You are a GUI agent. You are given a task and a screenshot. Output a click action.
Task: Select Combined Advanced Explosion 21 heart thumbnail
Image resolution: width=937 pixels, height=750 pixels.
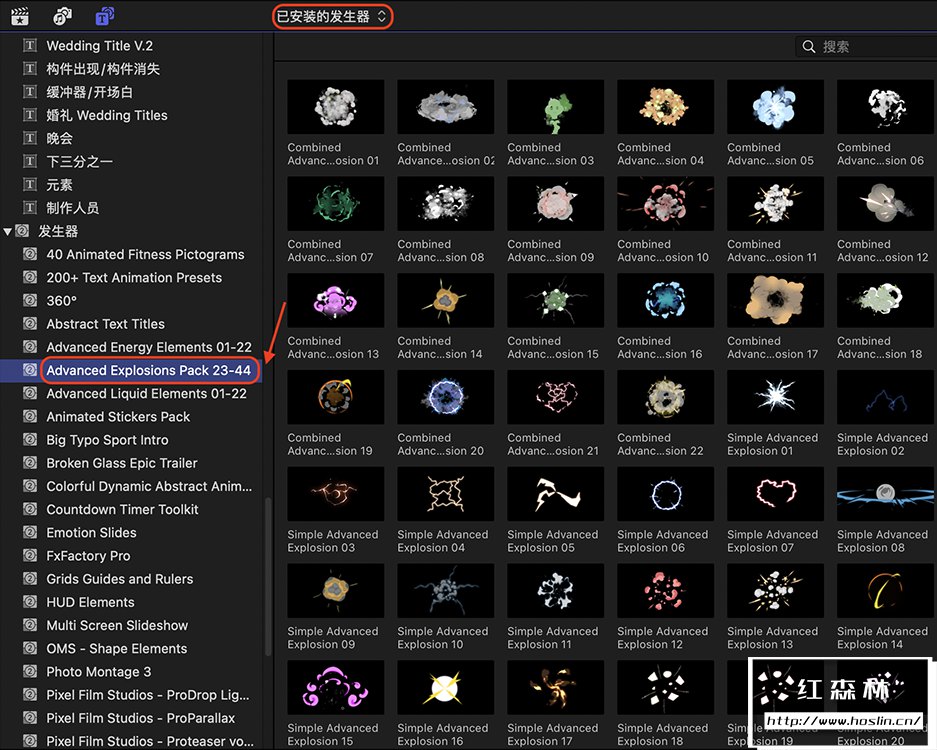click(x=556, y=397)
